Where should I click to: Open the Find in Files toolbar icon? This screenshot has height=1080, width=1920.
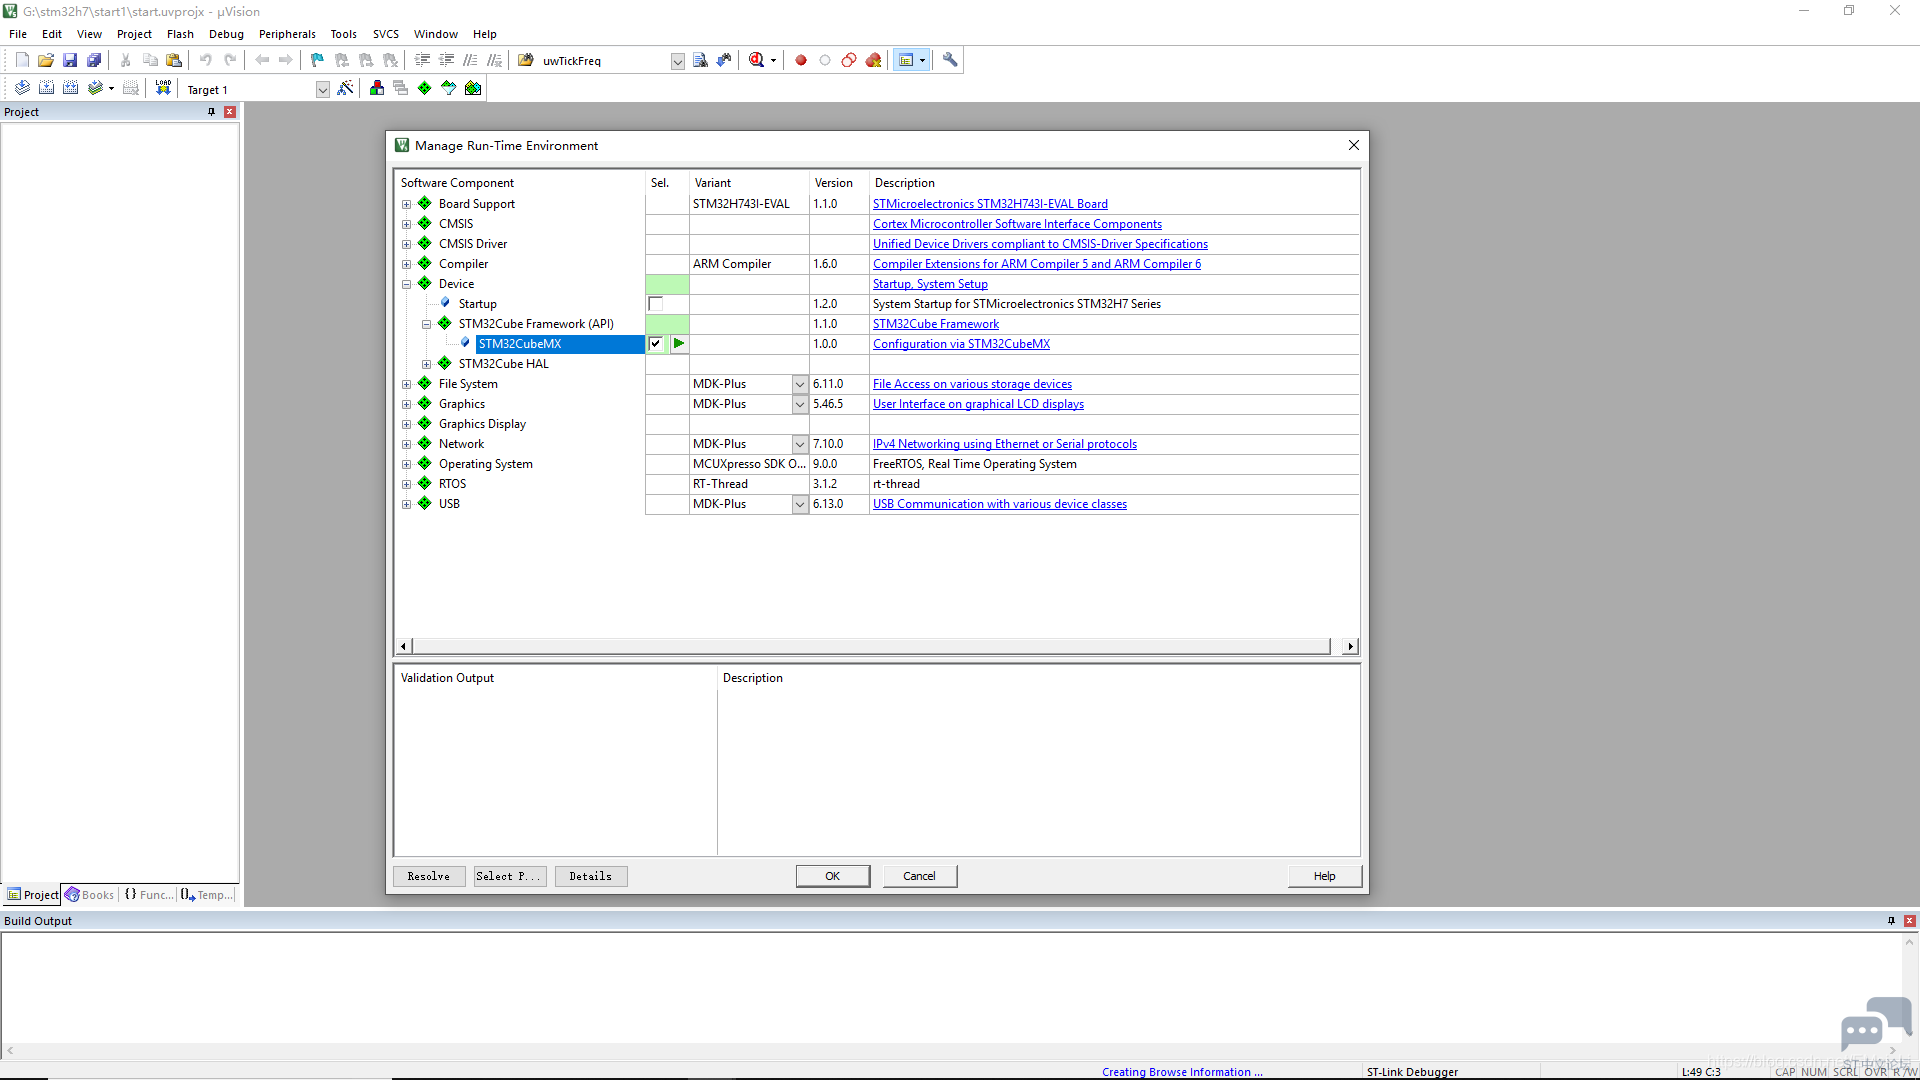point(700,60)
